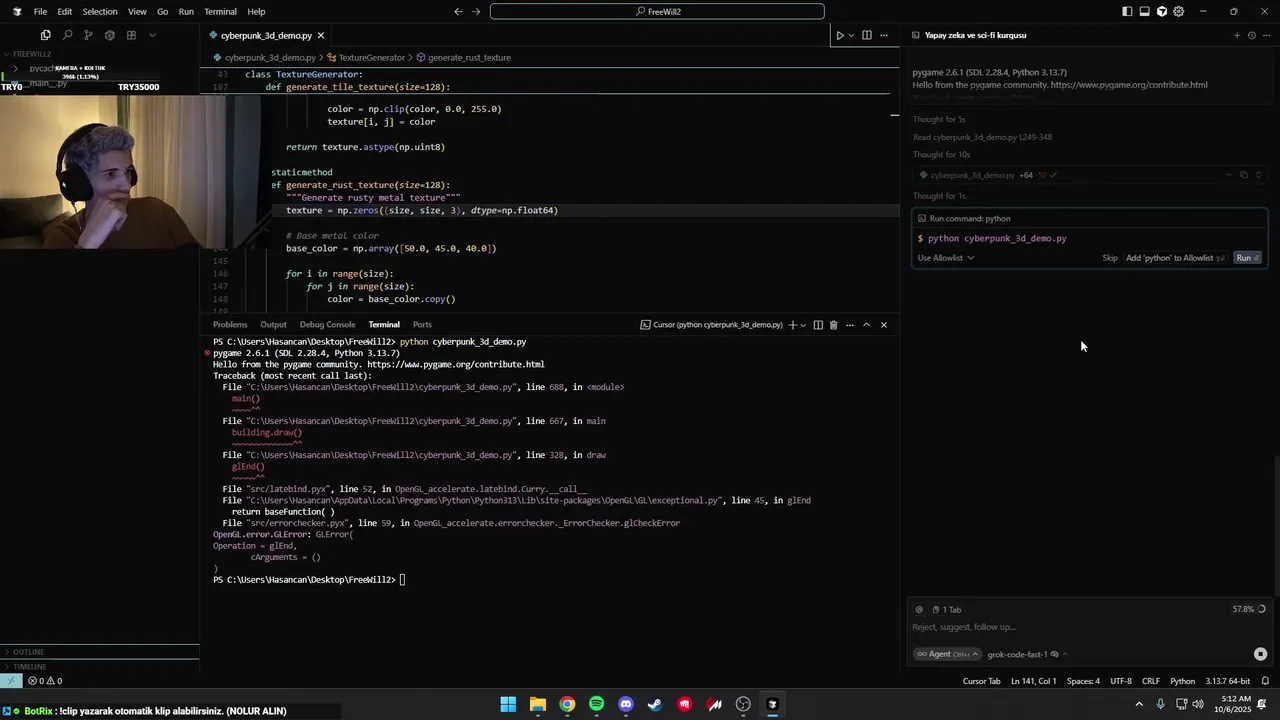
Task: Open the run options dropdown arrow
Action: (851, 35)
